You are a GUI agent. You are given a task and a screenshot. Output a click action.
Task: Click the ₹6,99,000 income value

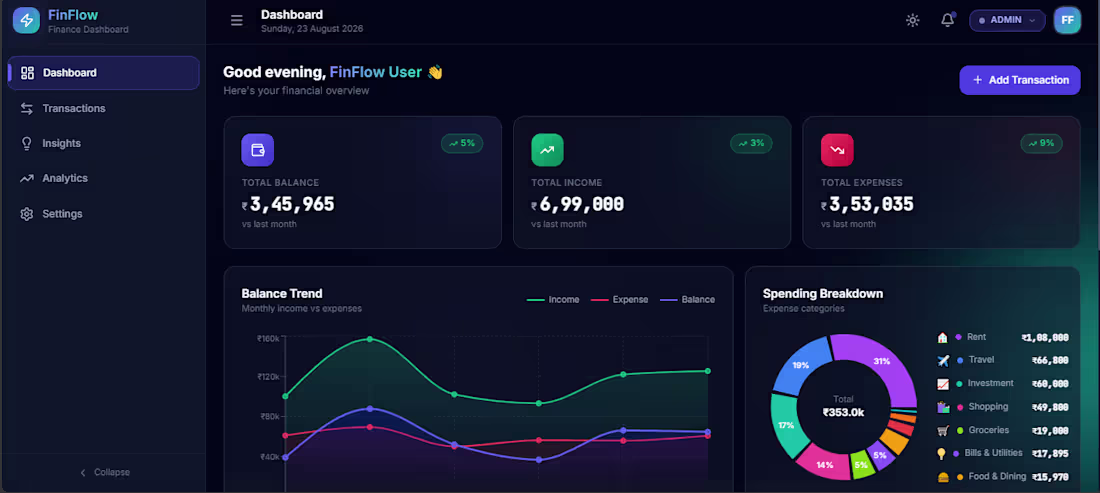pos(577,204)
